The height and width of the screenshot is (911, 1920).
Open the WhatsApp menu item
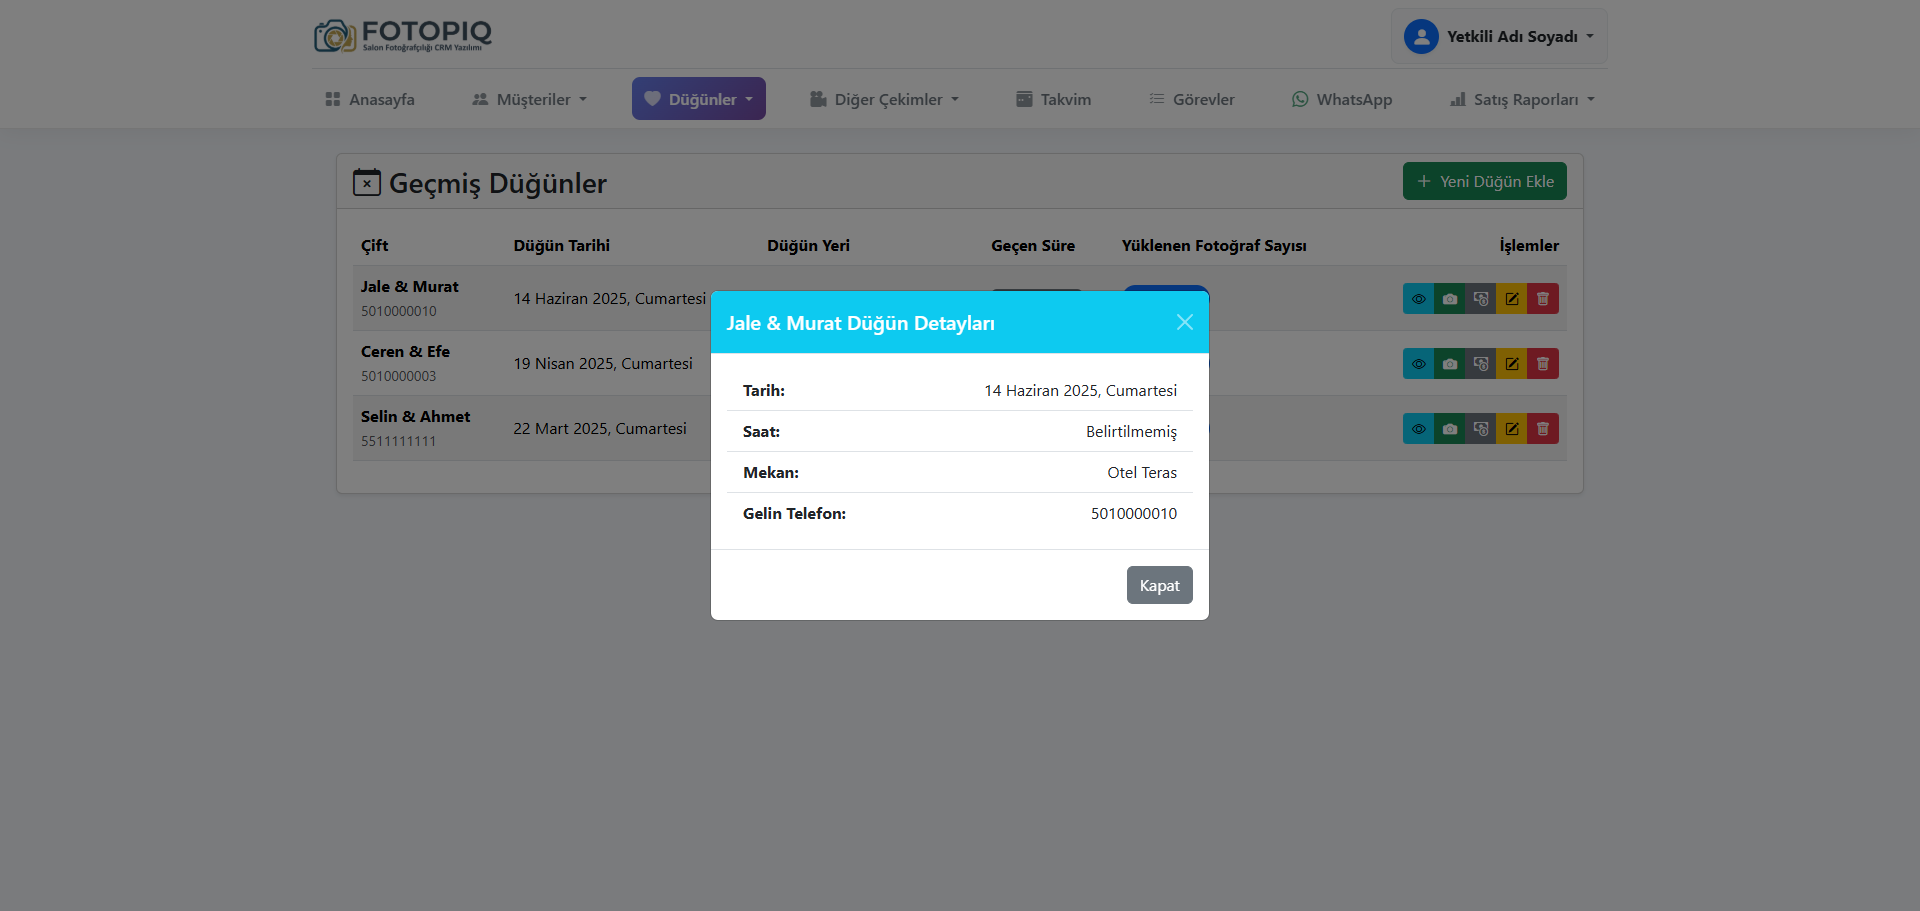[1341, 99]
